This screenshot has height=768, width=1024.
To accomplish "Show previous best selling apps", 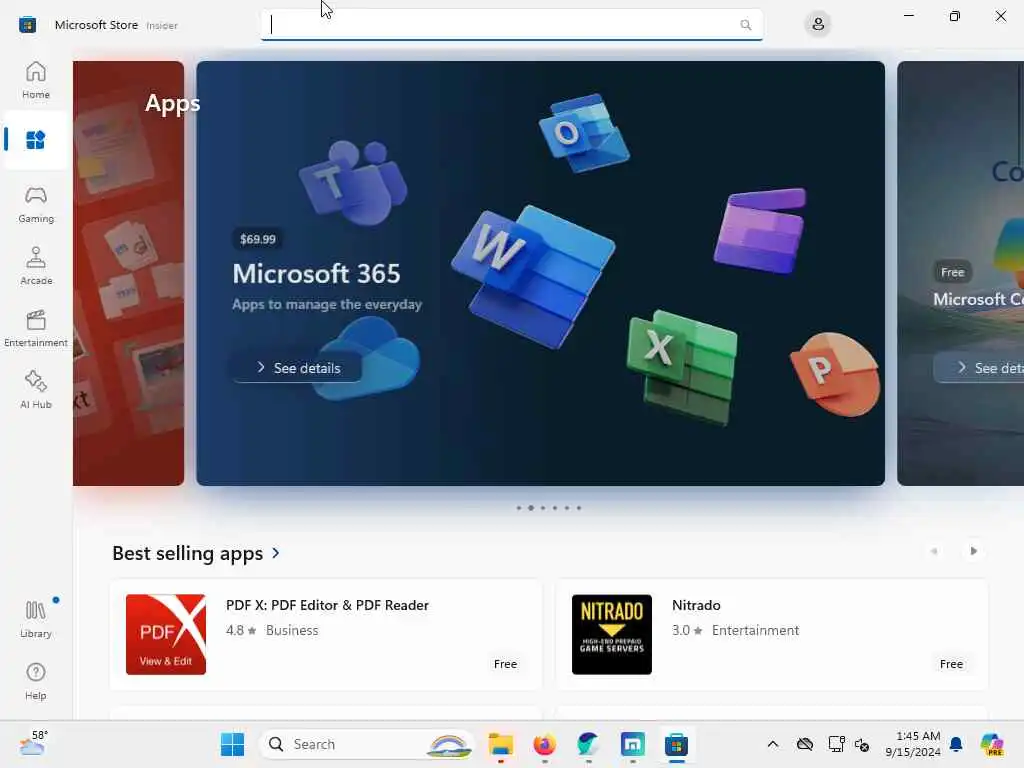I will pyautogui.click(x=934, y=551).
